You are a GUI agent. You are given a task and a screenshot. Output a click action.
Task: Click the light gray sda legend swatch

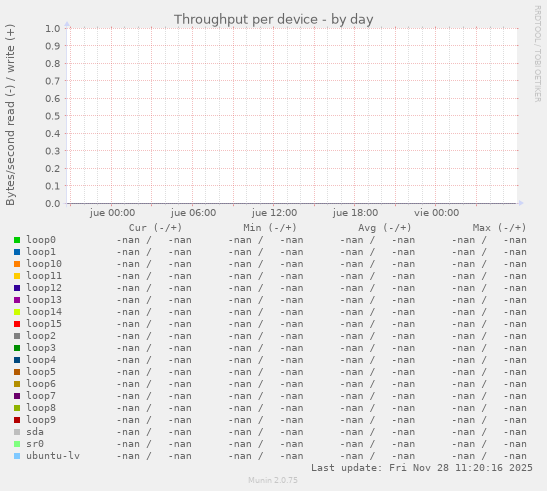[17, 432]
